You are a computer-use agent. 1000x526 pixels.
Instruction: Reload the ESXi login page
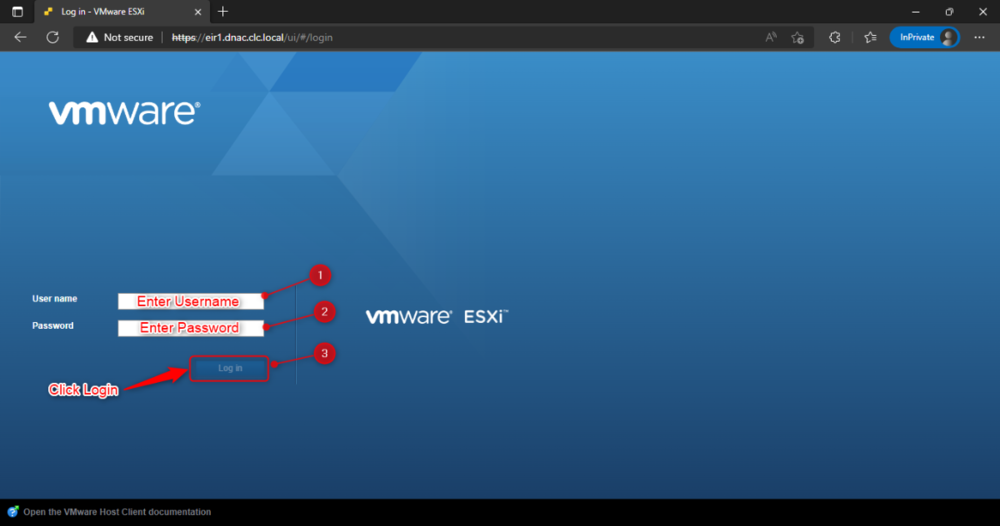coord(53,38)
